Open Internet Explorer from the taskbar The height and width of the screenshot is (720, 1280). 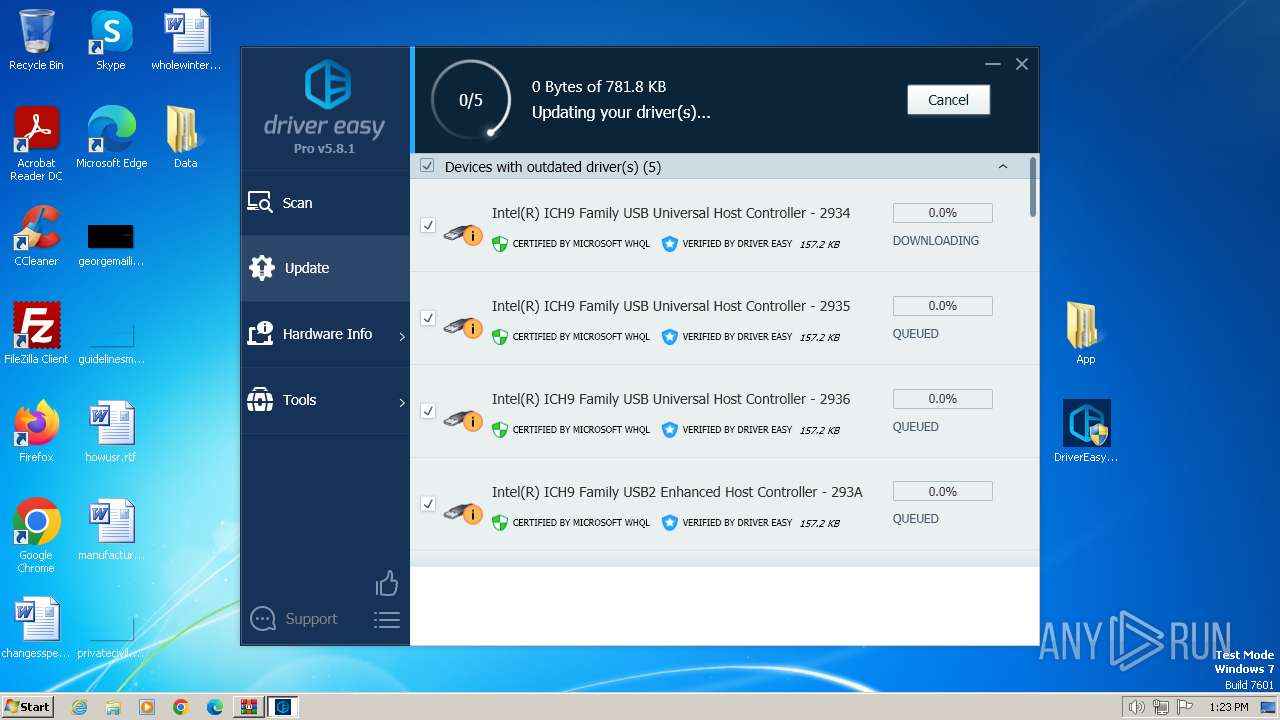tap(80, 707)
